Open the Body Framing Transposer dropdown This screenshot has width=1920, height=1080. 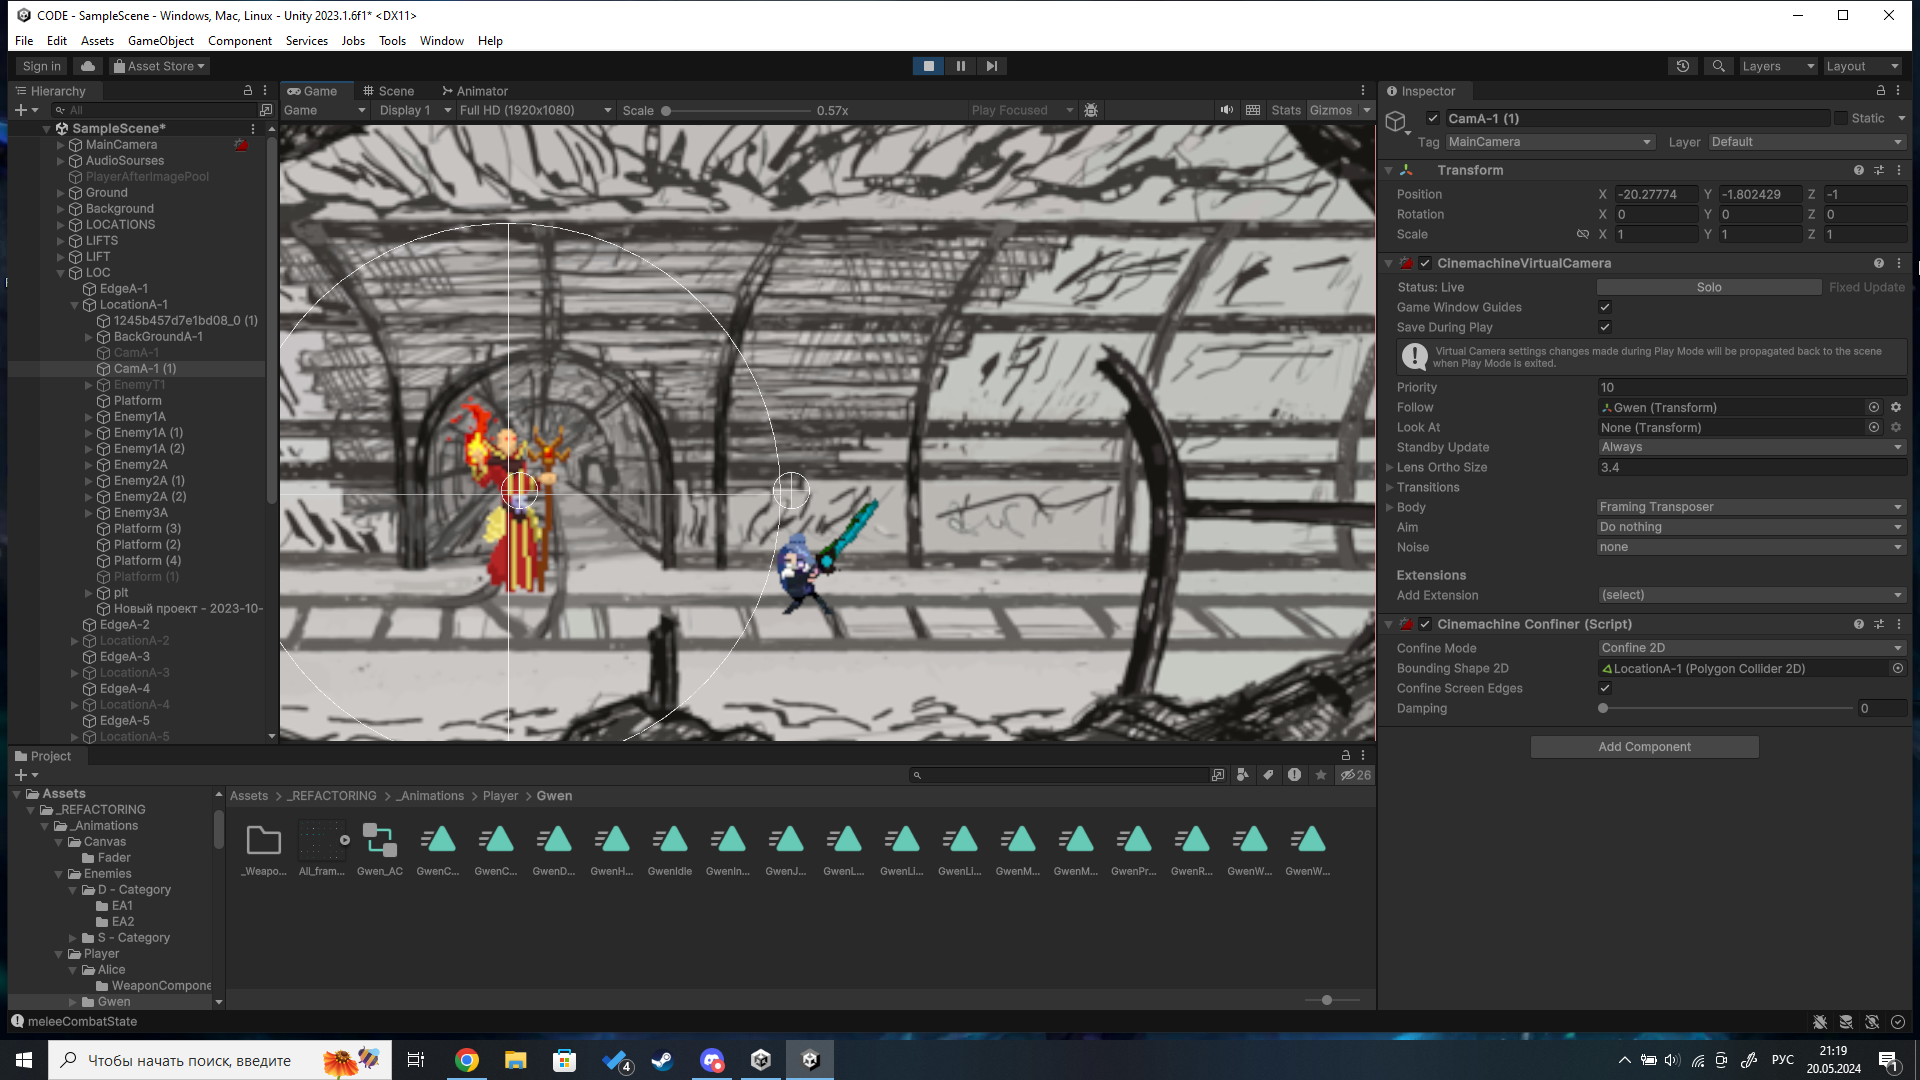pyautogui.click(x=1750, y=507)
